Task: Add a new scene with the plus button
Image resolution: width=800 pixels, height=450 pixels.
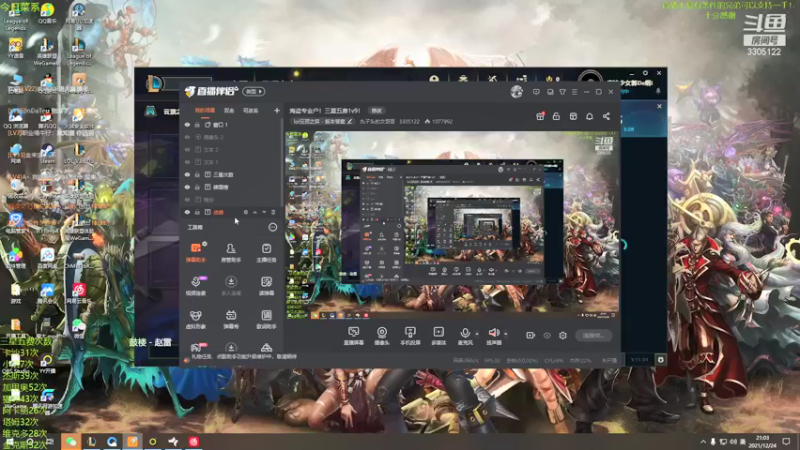Action: point(277,110)
